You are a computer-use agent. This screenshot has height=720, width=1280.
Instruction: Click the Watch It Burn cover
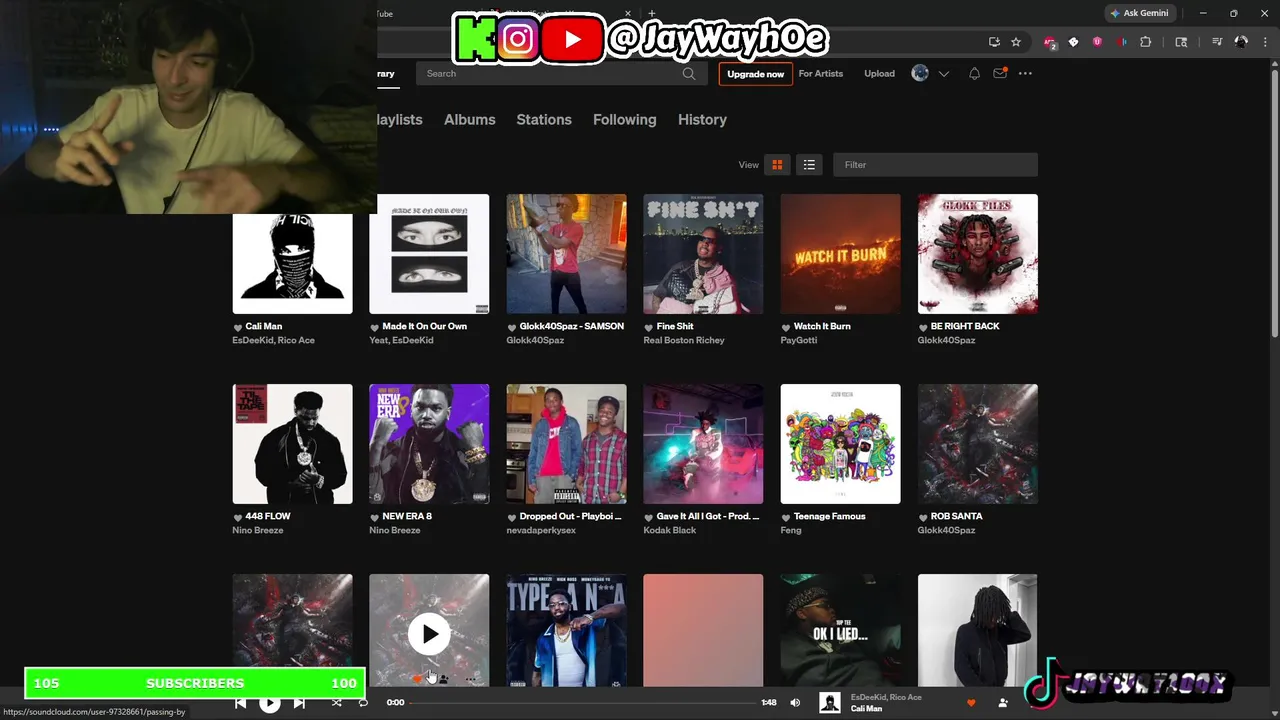840,254
